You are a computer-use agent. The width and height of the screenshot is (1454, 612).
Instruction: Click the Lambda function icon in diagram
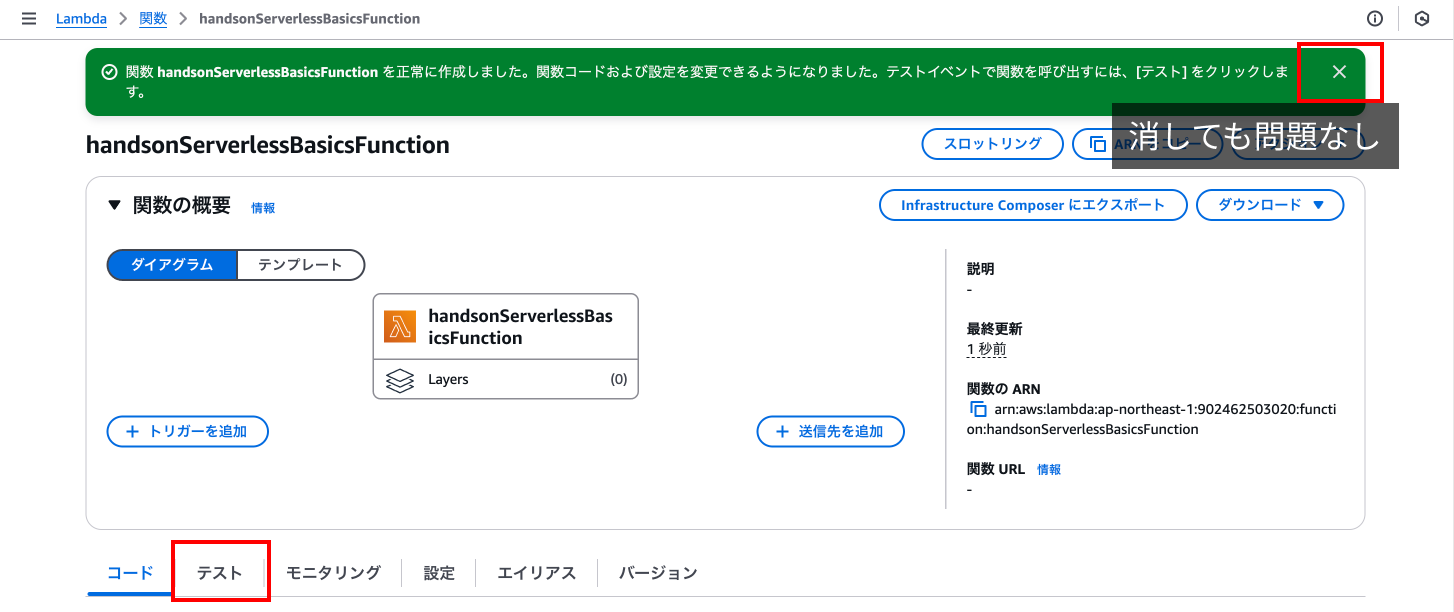[x=400, y=326]
